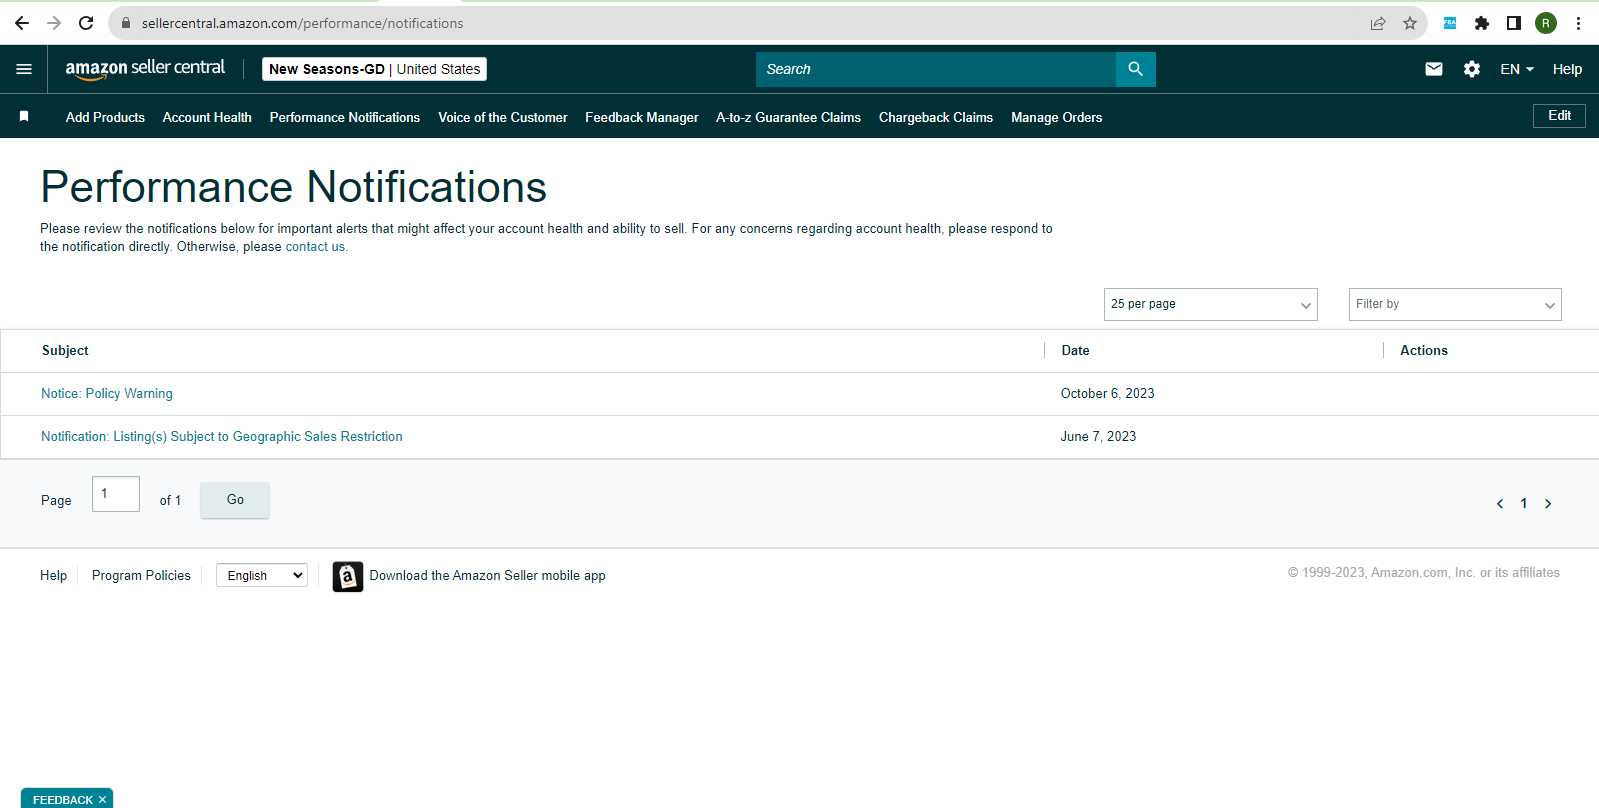Screen dimensions: 1599x808
Task: Open the Chrome three-dot menu
Action: (x=1578, y=23)
